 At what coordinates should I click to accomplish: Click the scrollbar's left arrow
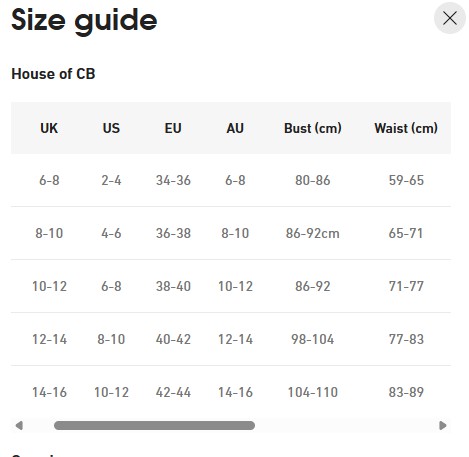pos(19,425)
